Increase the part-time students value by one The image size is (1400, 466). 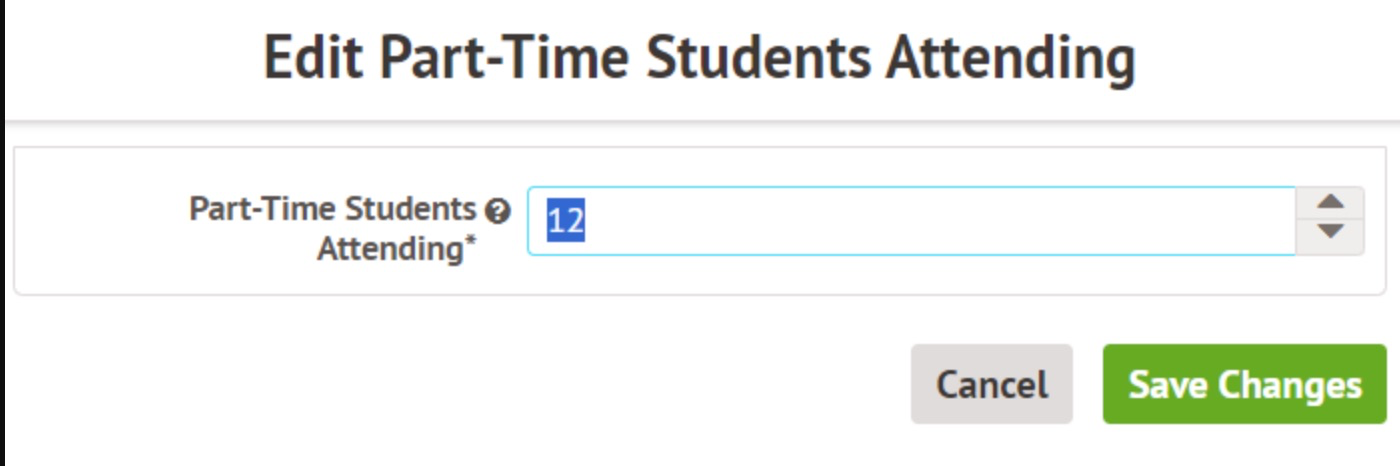1329,202
